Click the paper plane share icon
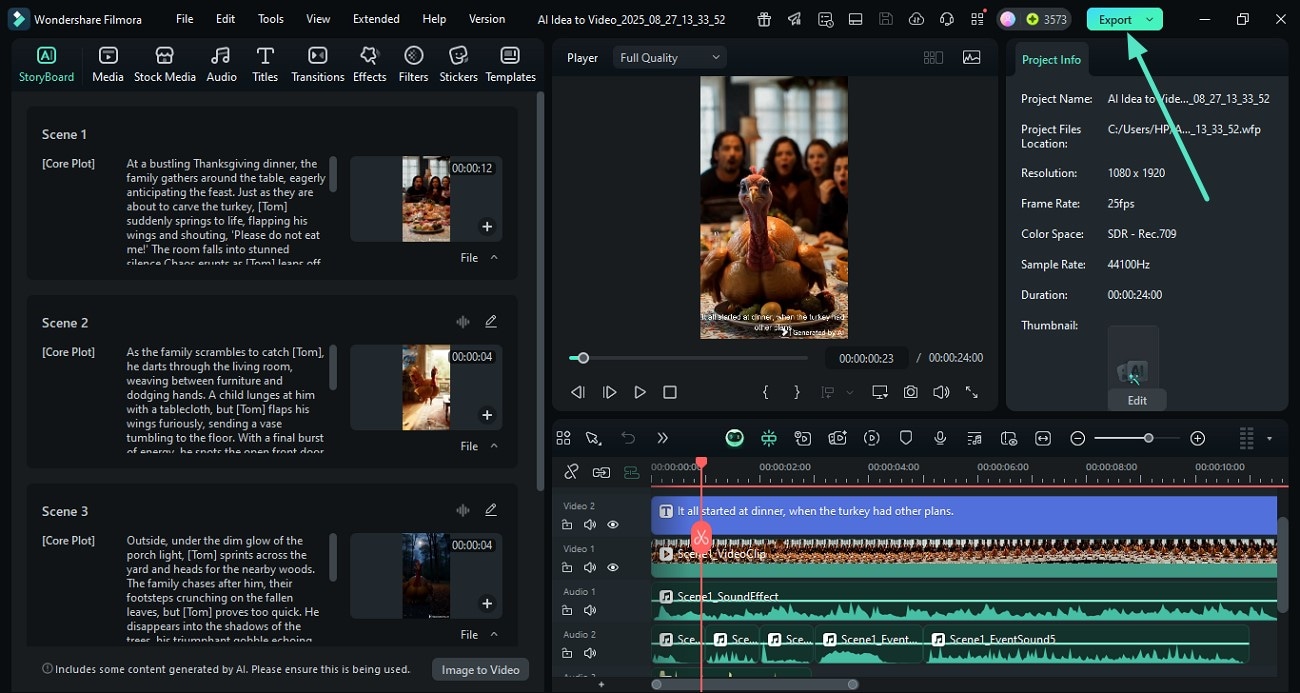 [x=794, y=19]
